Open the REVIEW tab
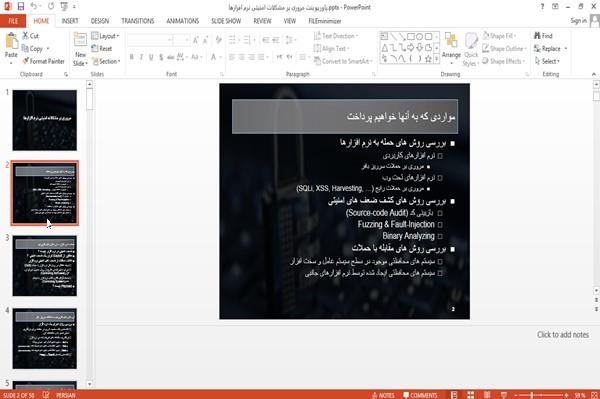Screen dimensions: 600x399 click(262, 21)
